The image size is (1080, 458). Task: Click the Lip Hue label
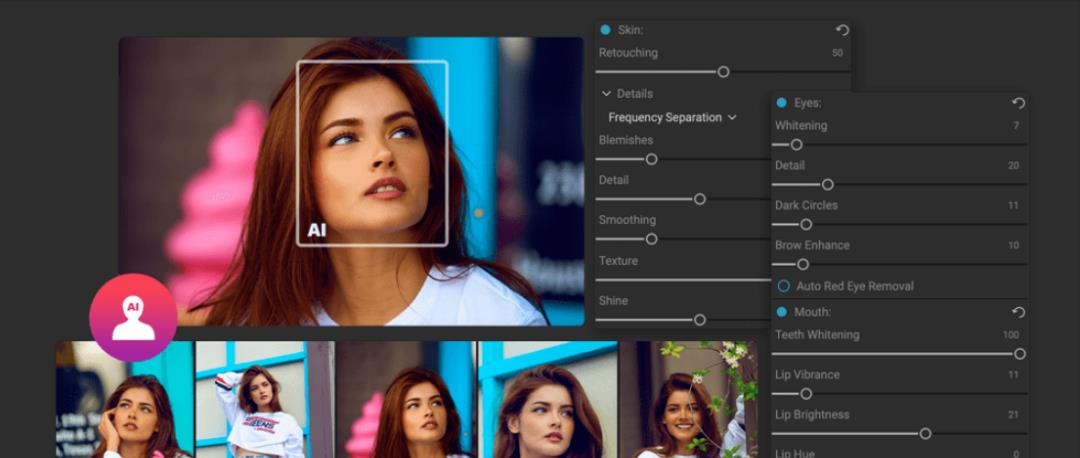pos(794,453)
